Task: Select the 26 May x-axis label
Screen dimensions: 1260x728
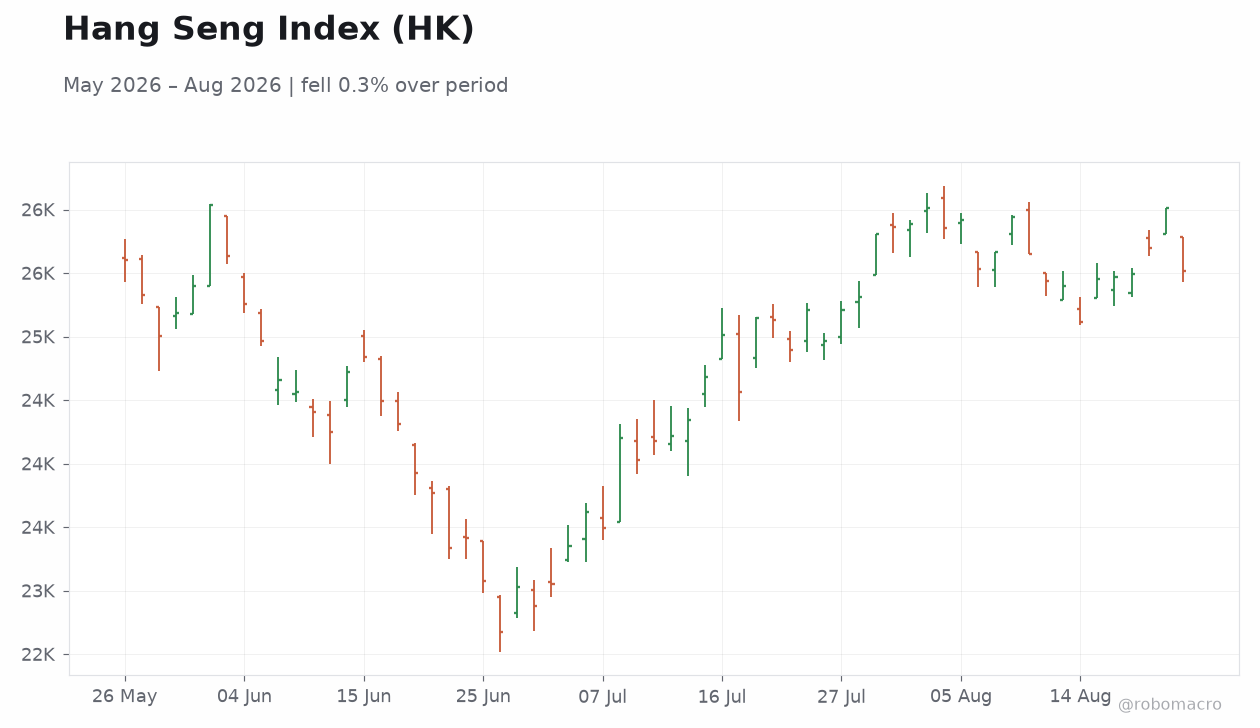Action: coord(125,697)
